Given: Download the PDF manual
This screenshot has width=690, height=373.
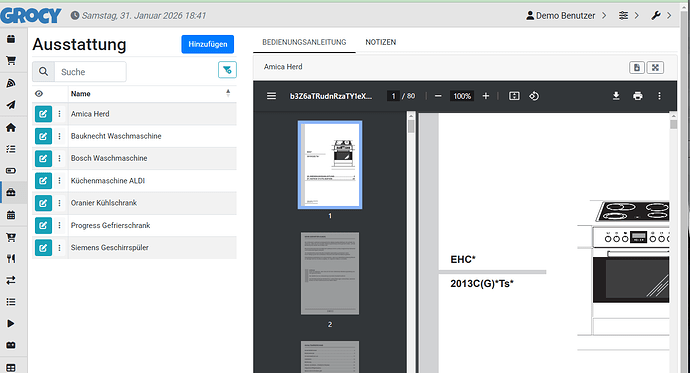Looking at the screenshot, I should tap(616, 96).
